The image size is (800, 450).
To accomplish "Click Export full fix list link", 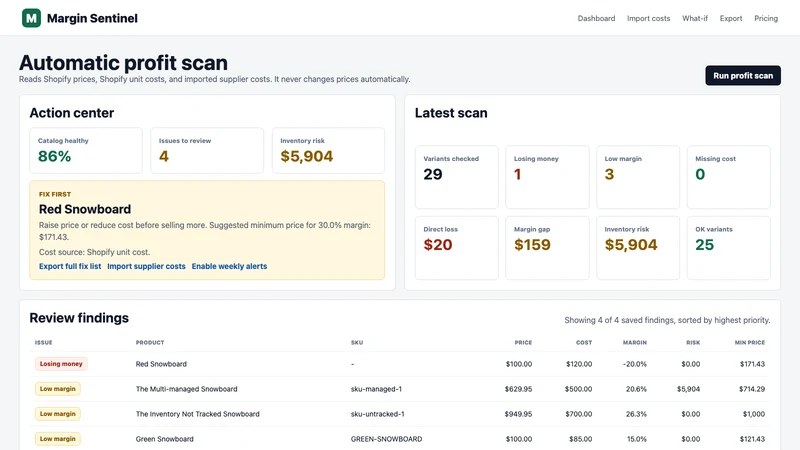I will coord(70,266).
